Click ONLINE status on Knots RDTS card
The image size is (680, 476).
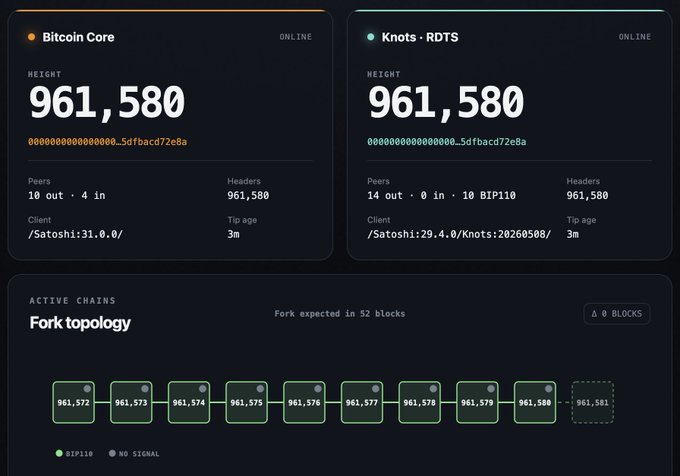634,37
